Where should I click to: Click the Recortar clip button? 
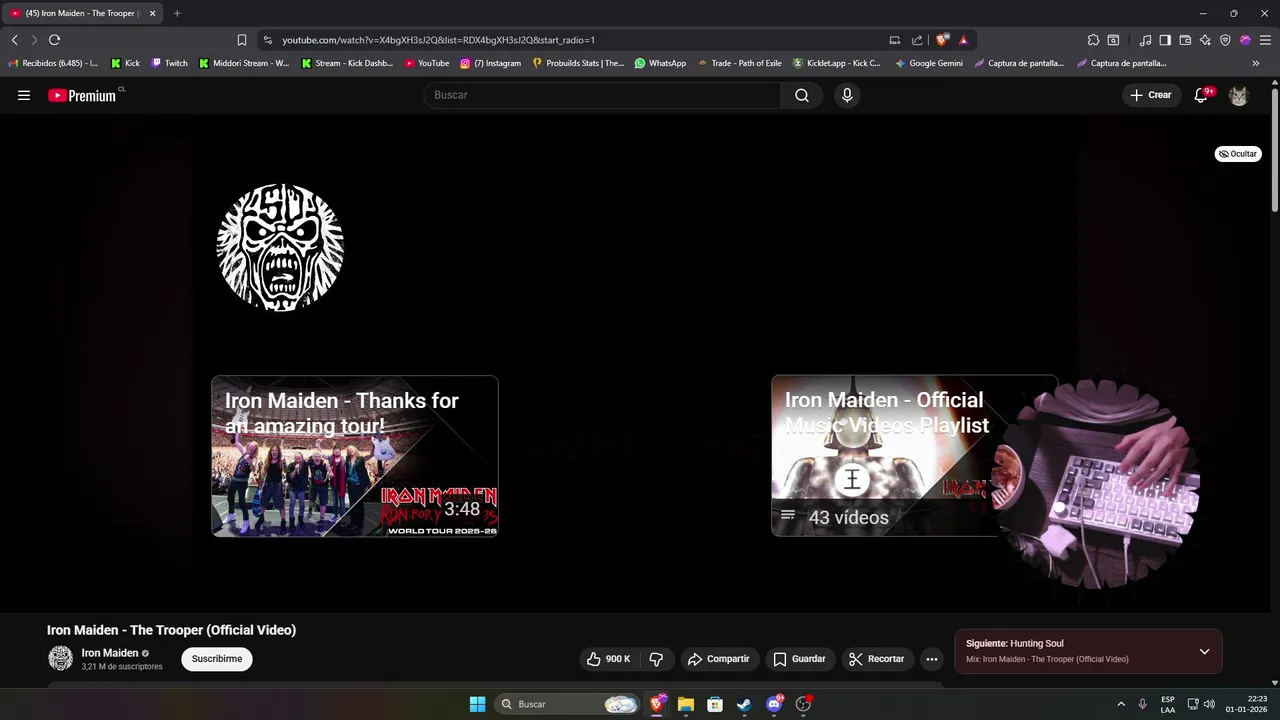[876, 659]
